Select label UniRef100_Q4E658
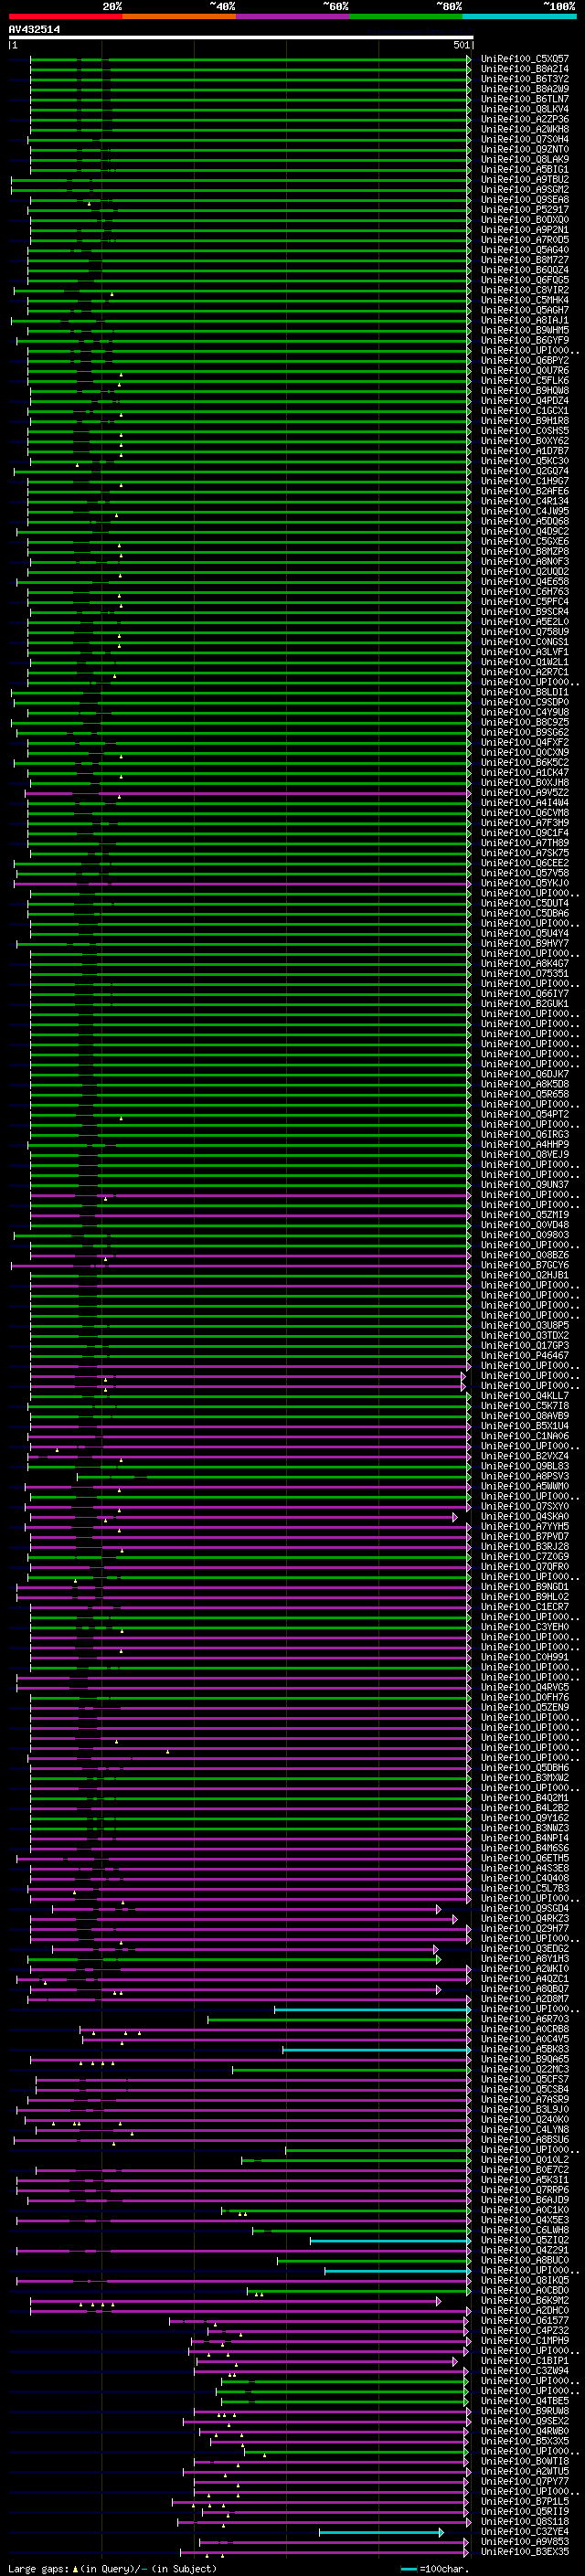The height and width of the screenshot is (2576, 585). (524, 582)
